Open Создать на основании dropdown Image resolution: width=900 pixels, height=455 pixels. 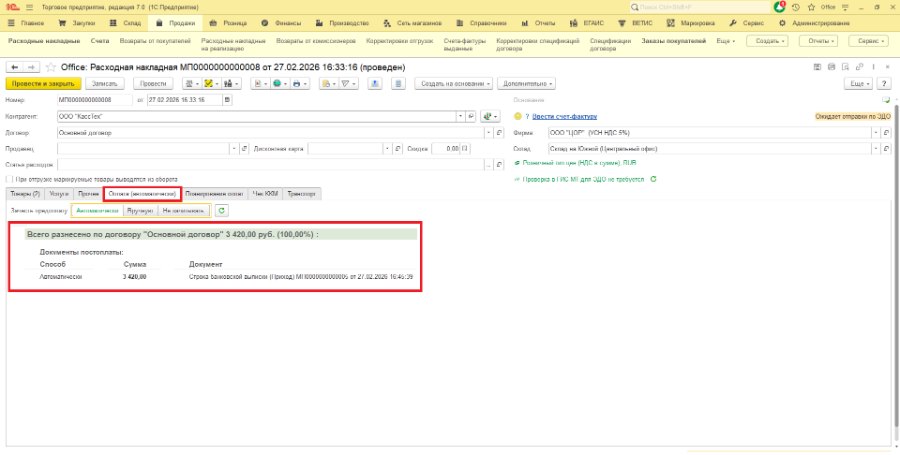[x=455, y=84]
